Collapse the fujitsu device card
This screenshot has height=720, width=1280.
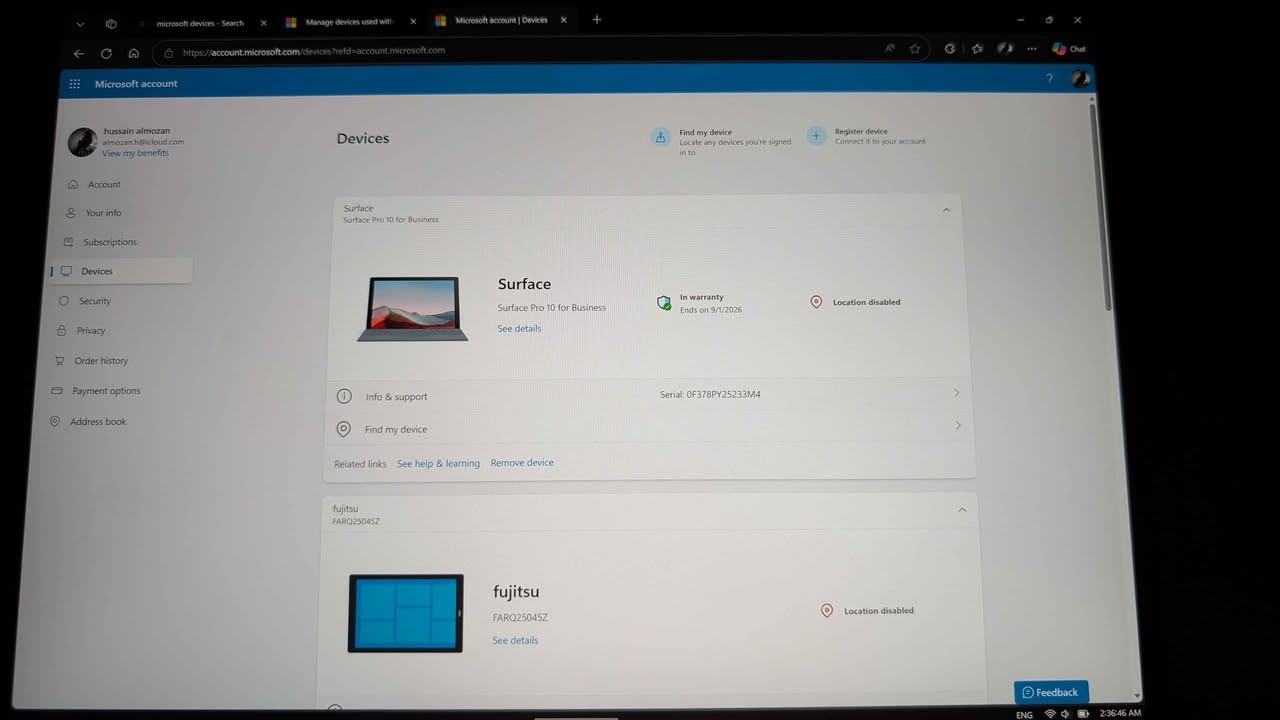962,510
